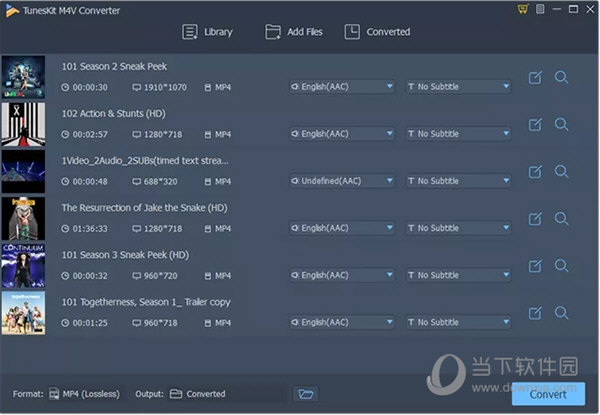Expand audio dropdown for Resurrection of Jake the Snake
This screenshot has width=600, height=415.
(342, 228)
